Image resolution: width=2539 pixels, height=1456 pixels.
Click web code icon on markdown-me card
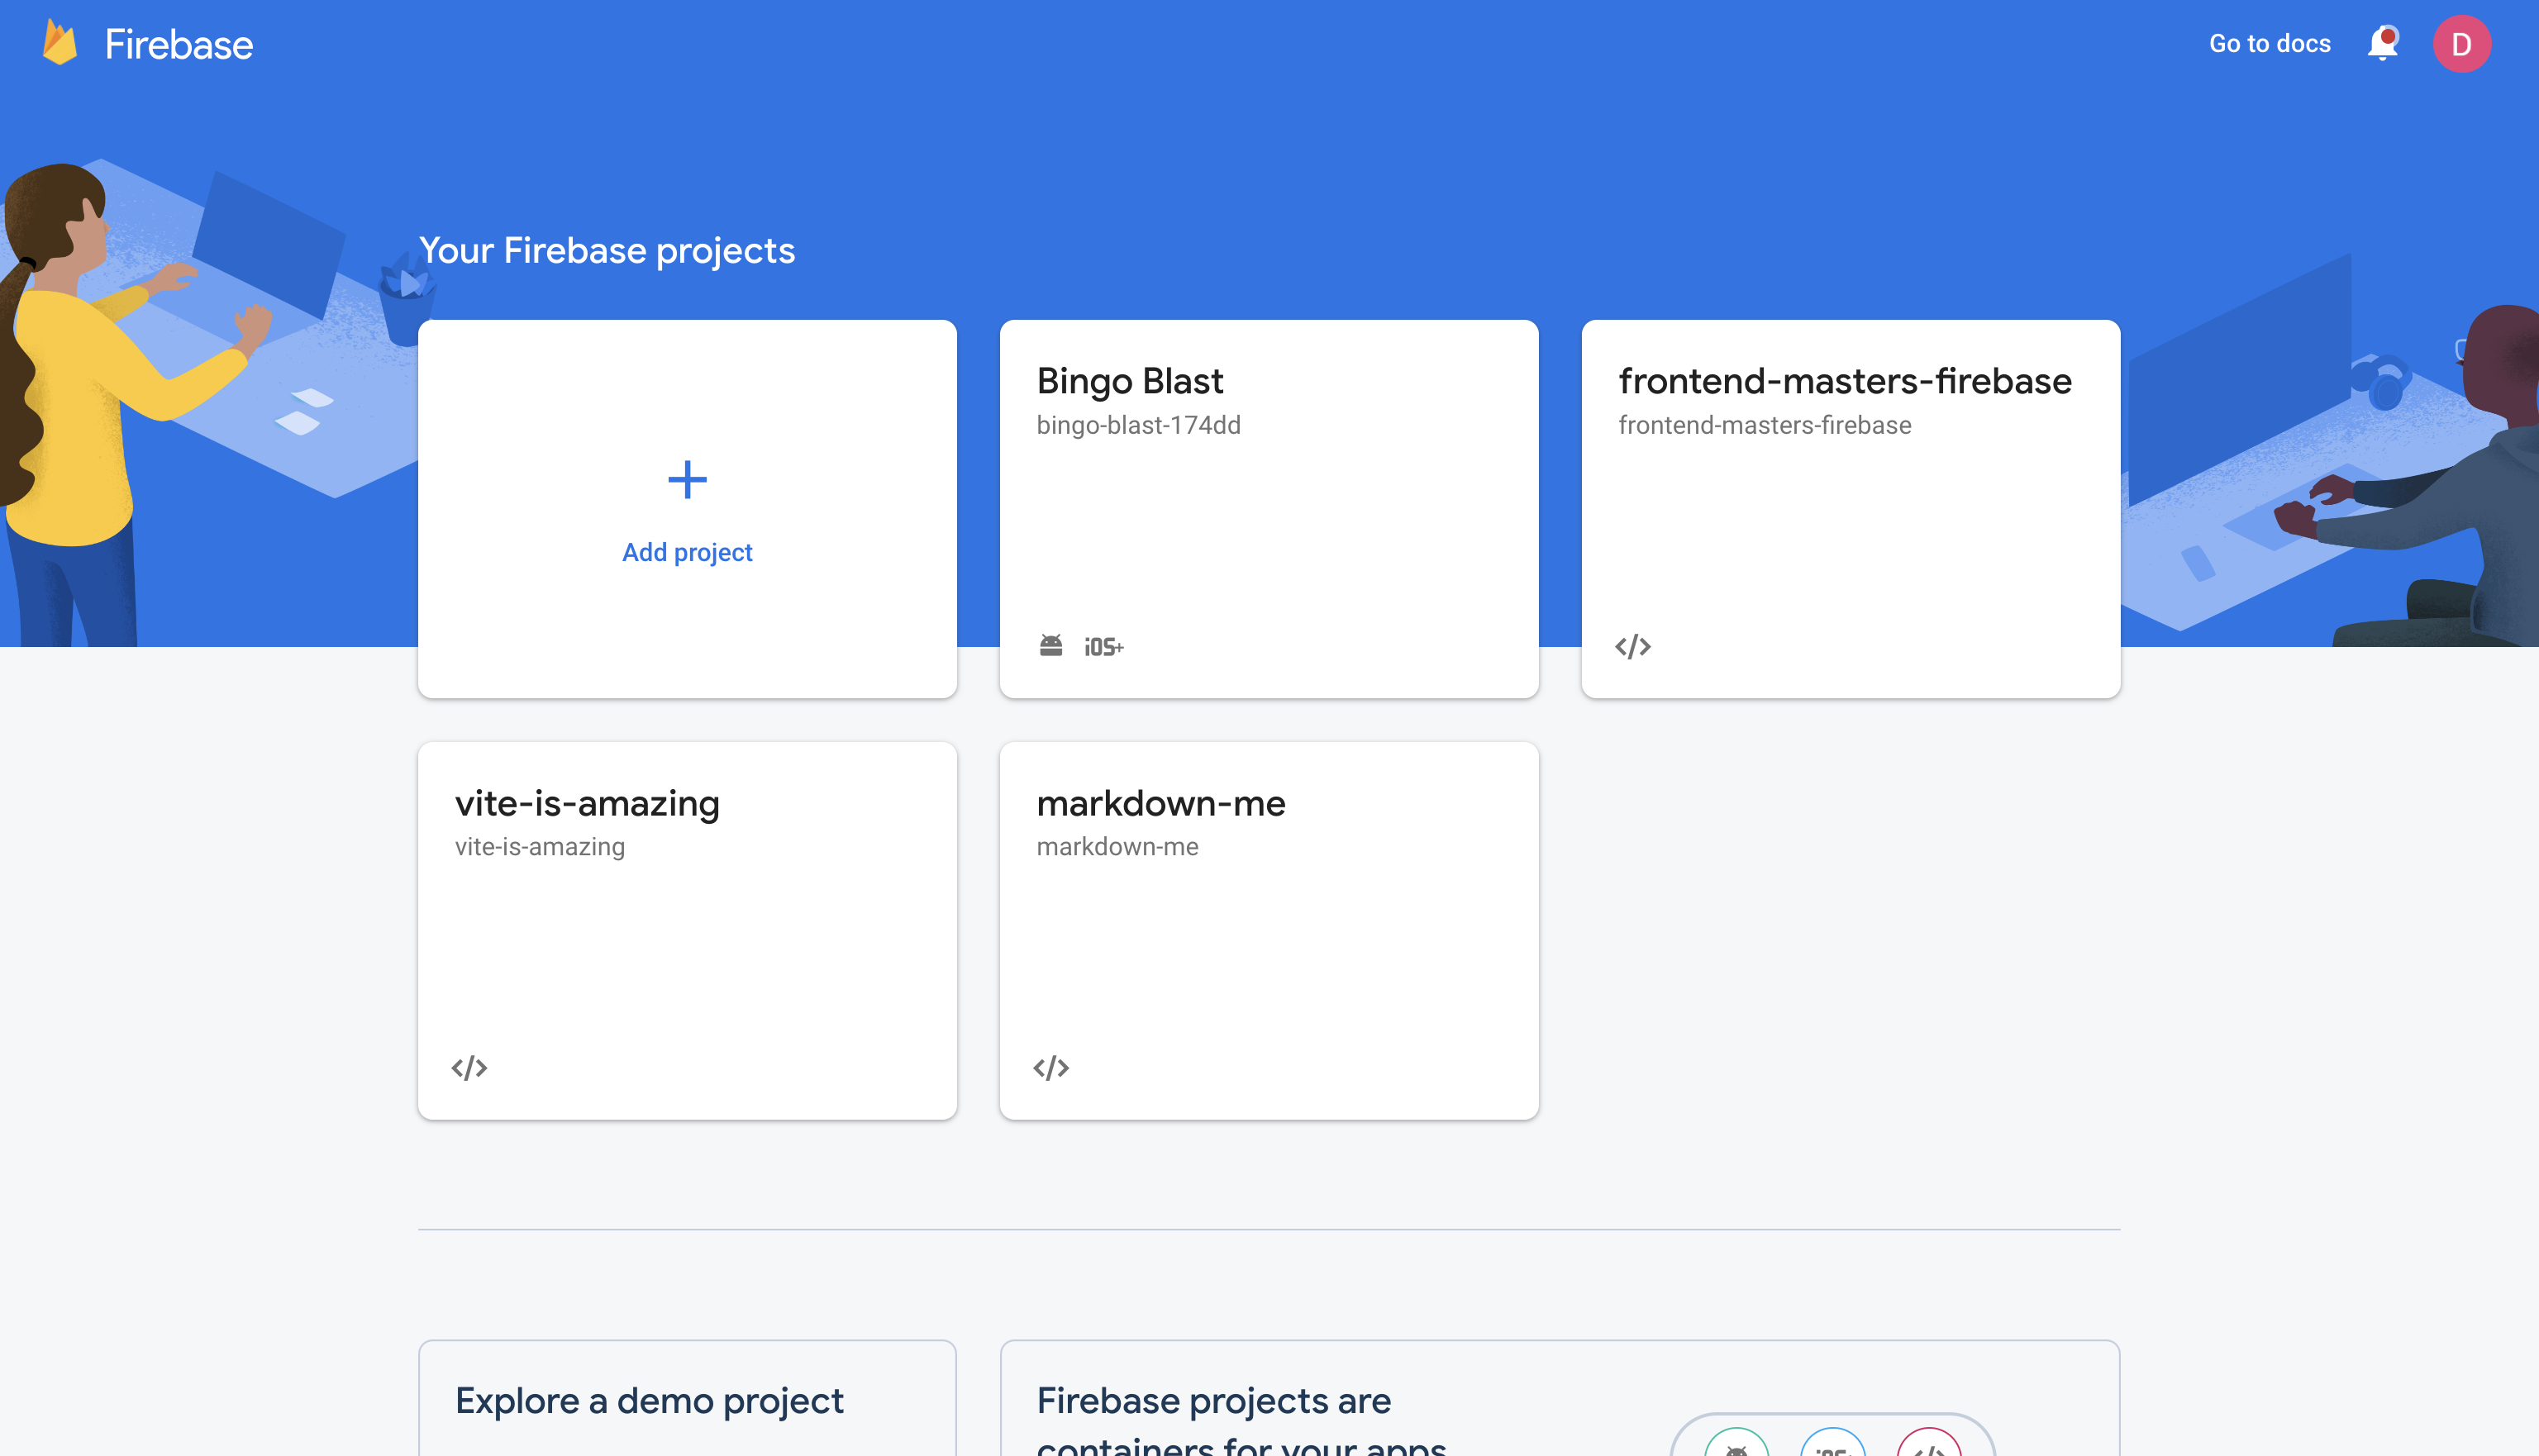1051,1068
